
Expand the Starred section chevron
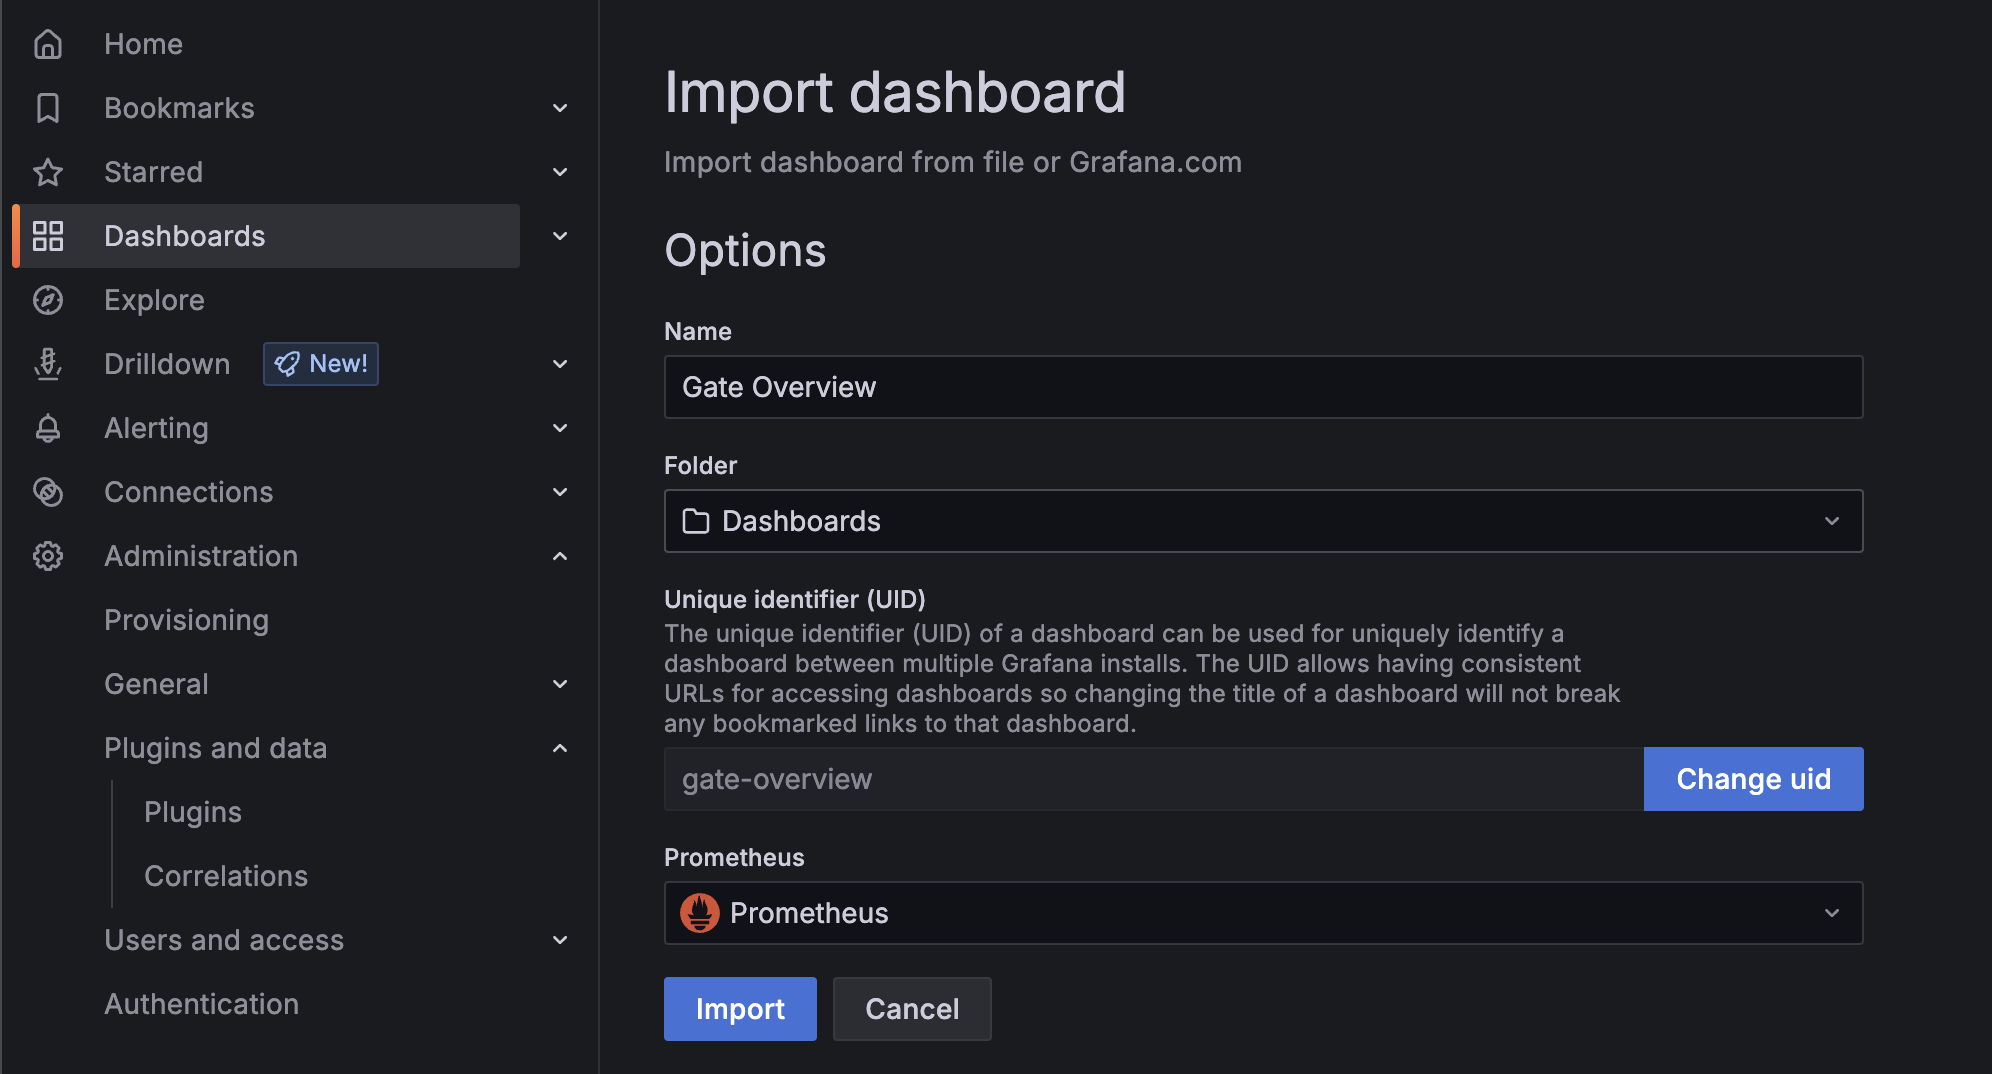(560, 172)
